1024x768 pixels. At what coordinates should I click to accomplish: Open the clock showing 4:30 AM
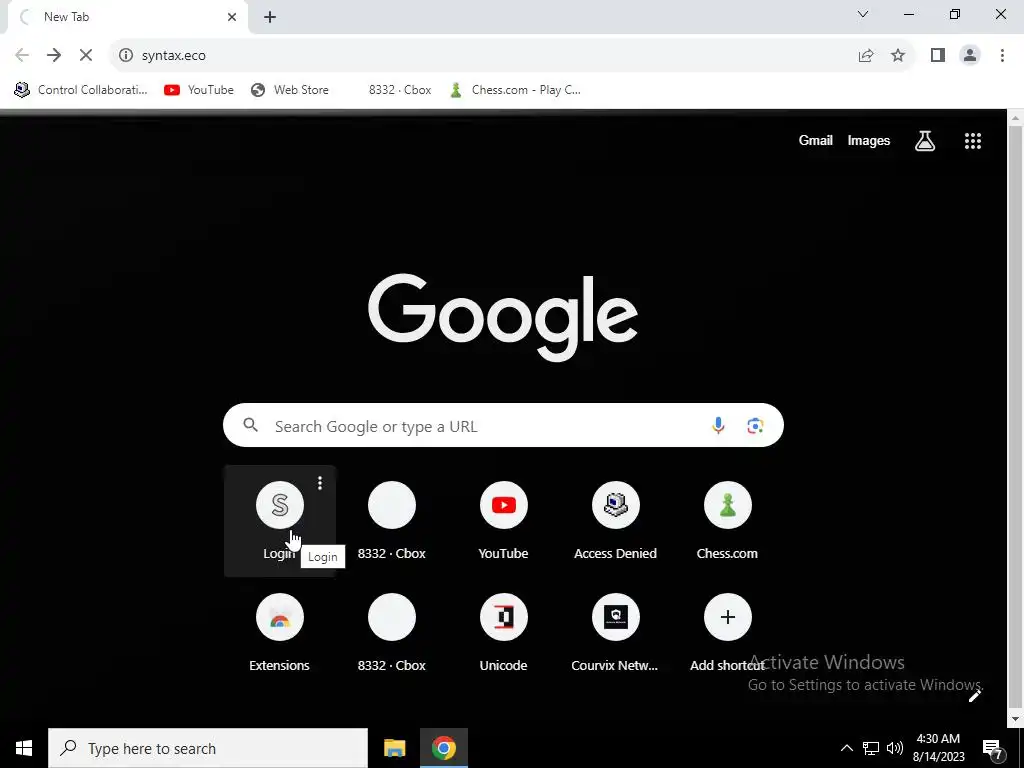tap(938, 748)
